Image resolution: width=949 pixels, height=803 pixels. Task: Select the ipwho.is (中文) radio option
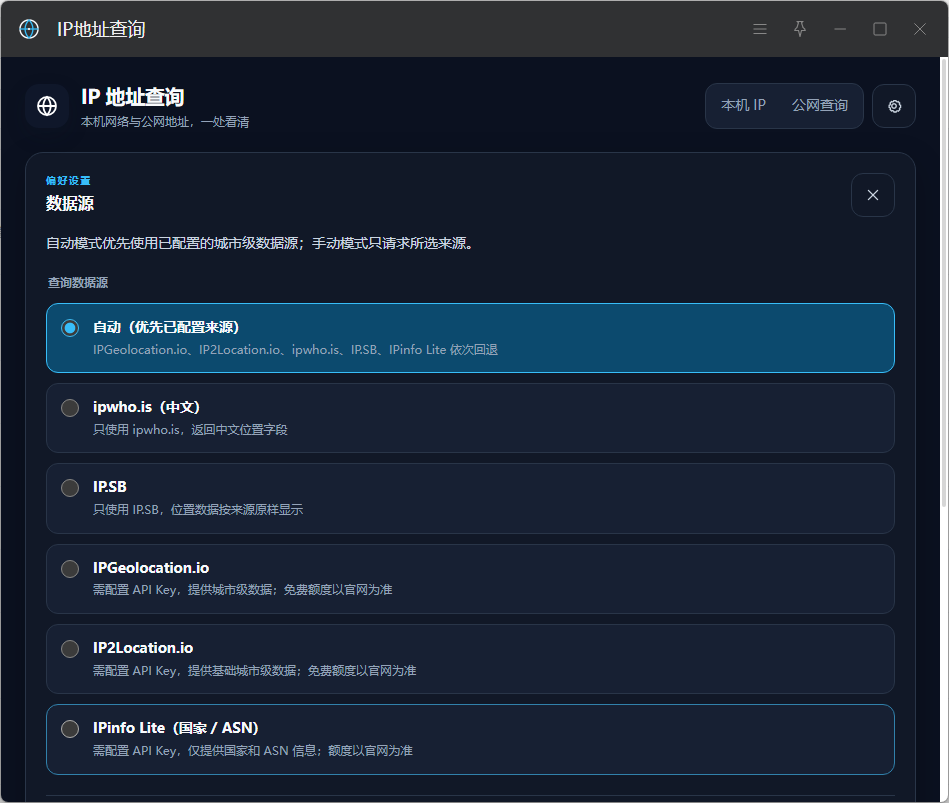click(70, 408)
